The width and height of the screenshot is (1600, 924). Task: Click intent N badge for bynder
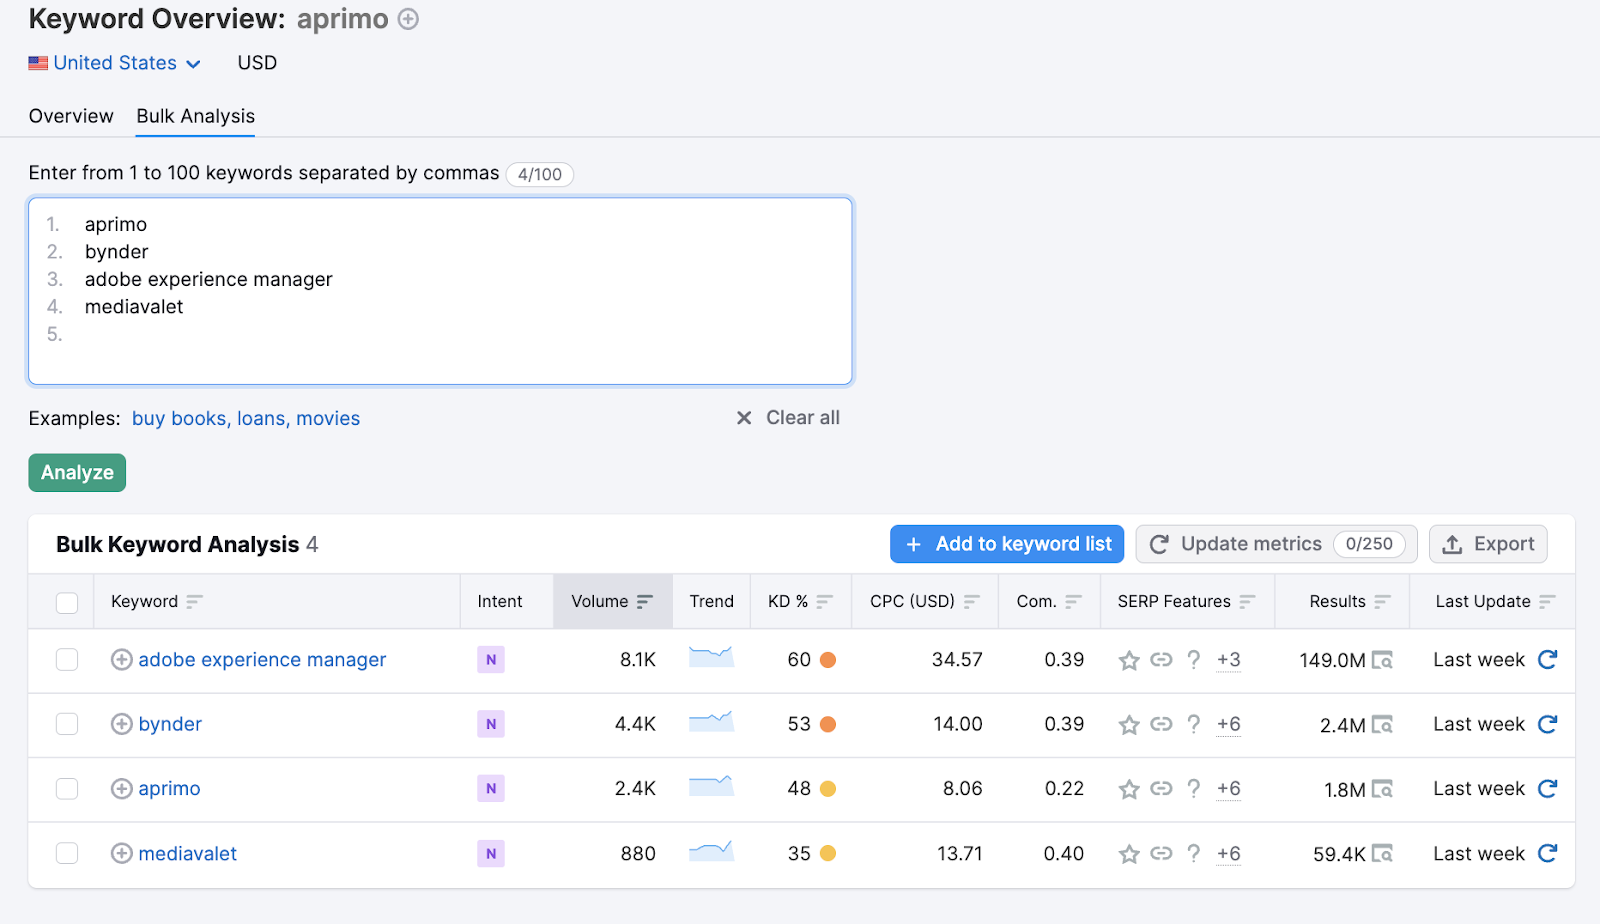(x=491, y=724)
